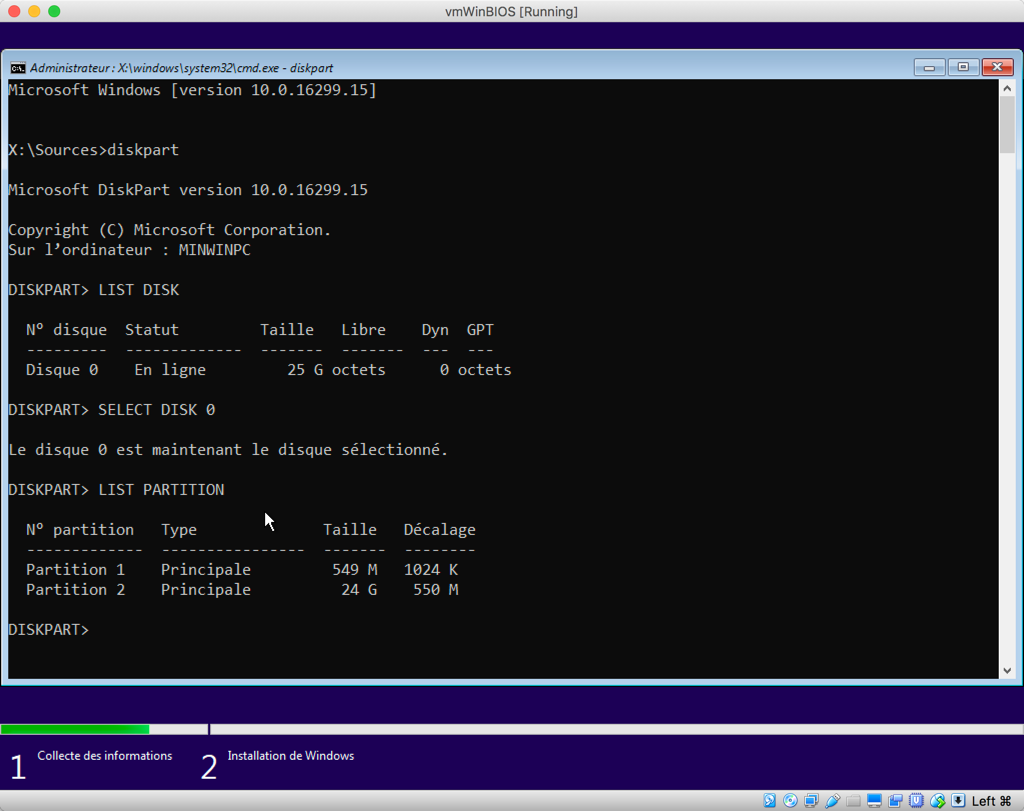The image size is (1024, 811).
Task: Open the USB devices indicator
Action: tap(832, 801)
